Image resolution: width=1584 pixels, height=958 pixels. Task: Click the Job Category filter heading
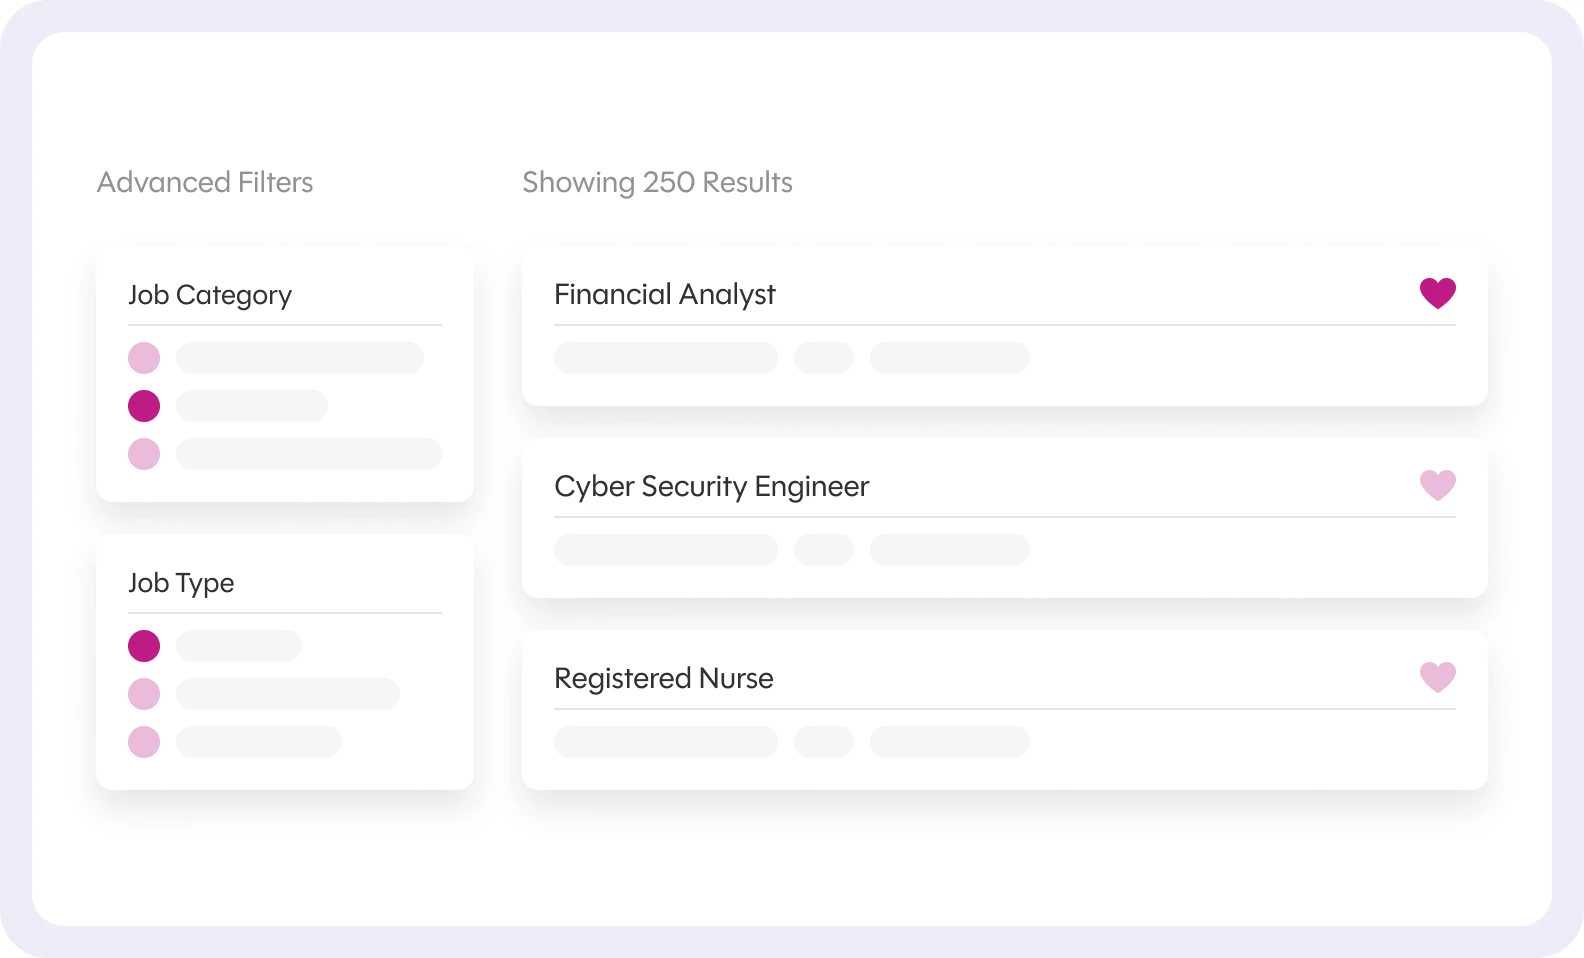coord(210,296)
